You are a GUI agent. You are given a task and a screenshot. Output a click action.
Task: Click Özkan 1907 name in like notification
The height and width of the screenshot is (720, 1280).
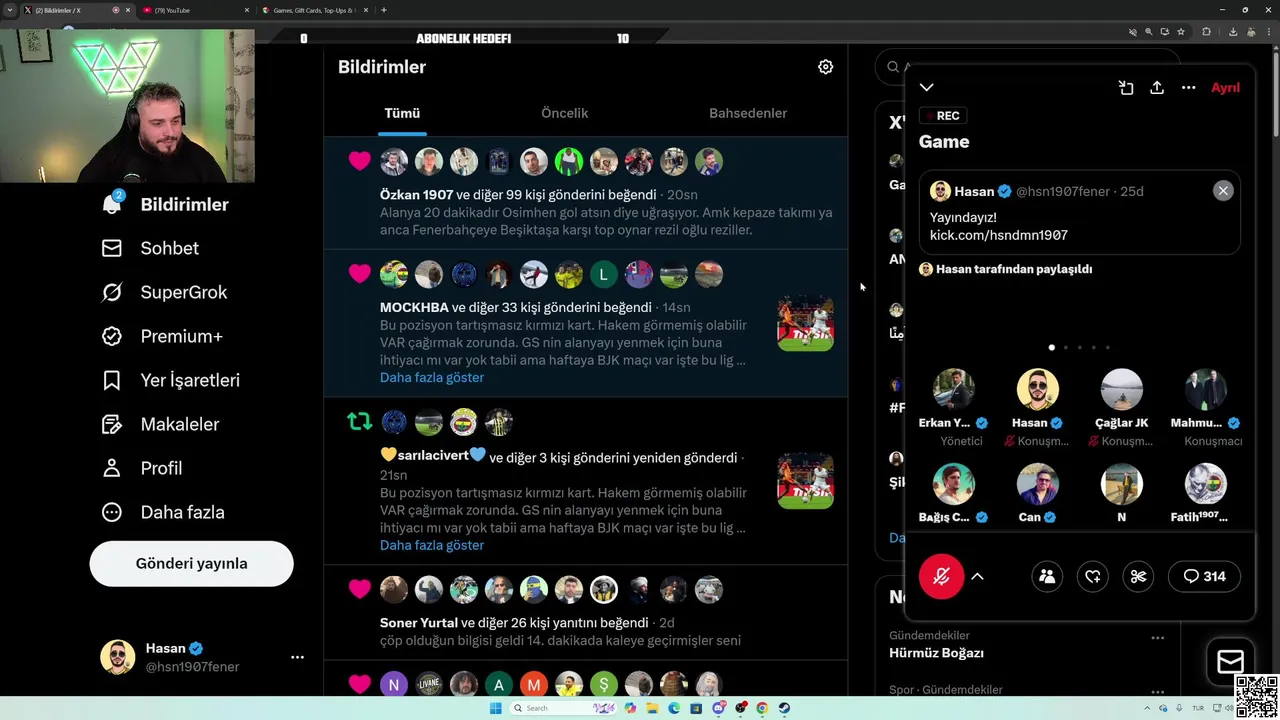tap(416, 195)
